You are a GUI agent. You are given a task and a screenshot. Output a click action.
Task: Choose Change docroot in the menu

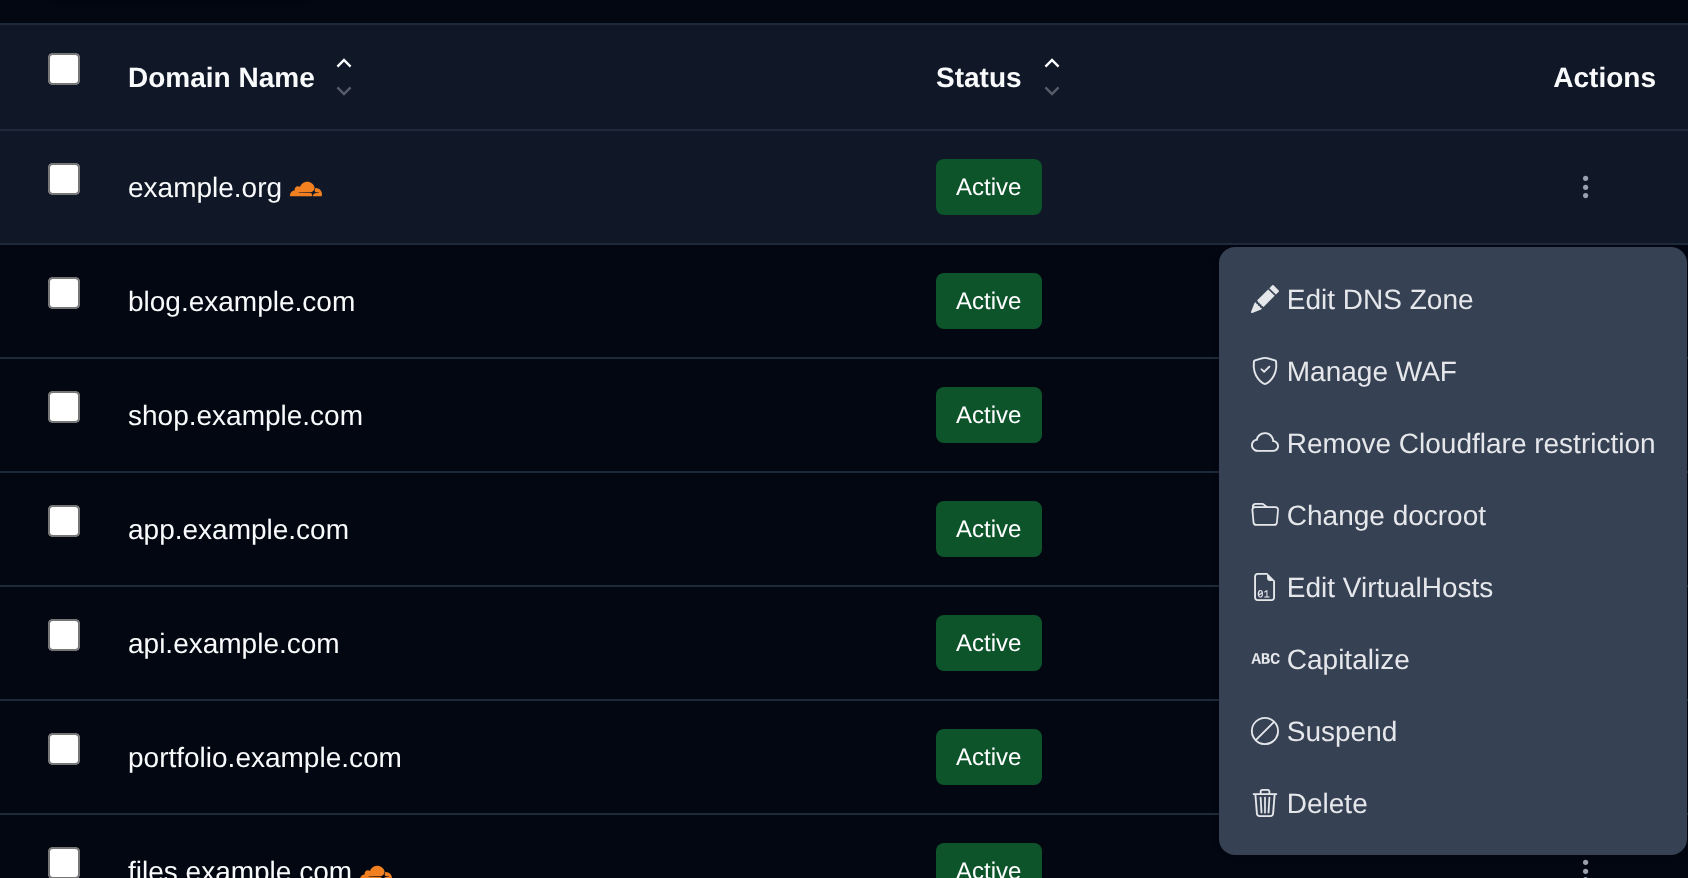tap(1453, 515)
